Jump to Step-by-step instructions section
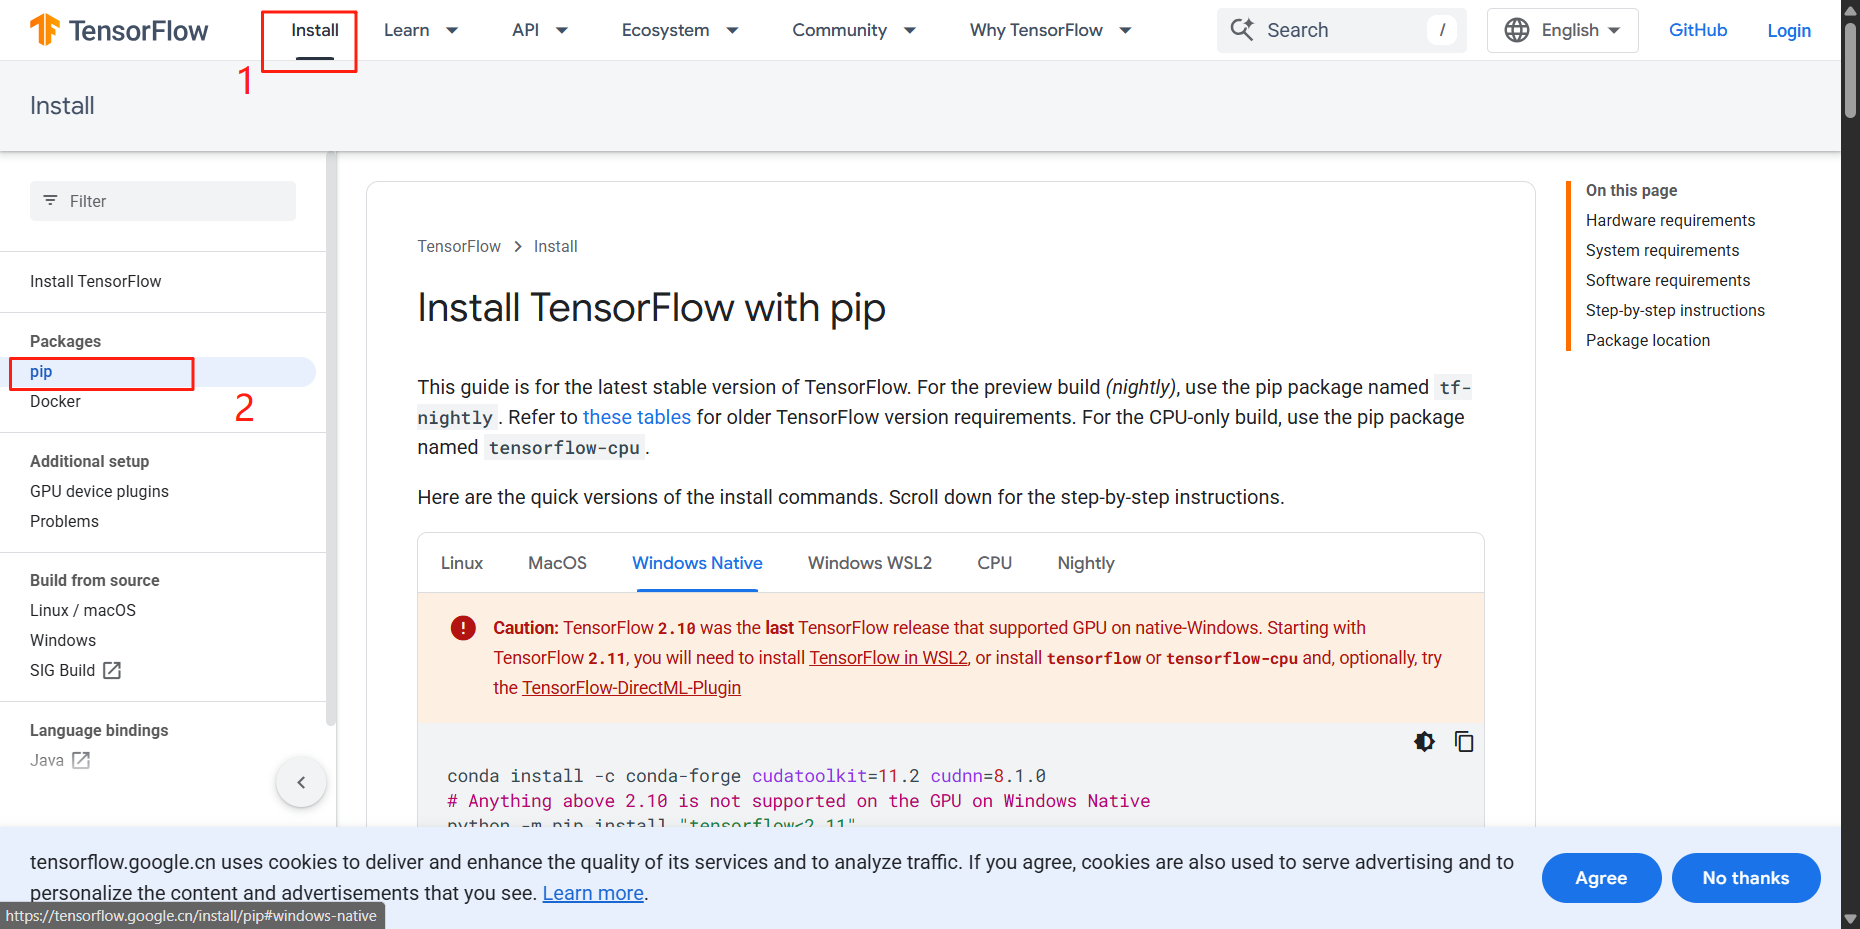 (x=1675, y=311)
